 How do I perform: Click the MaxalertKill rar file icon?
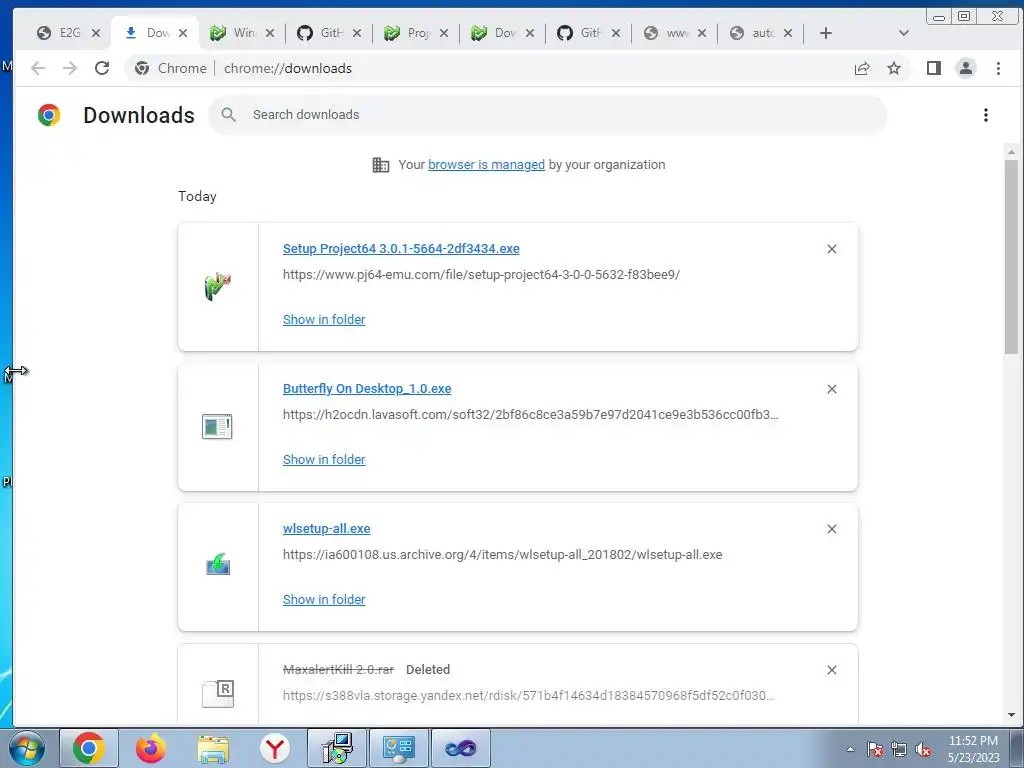click(x=218, y=694)
